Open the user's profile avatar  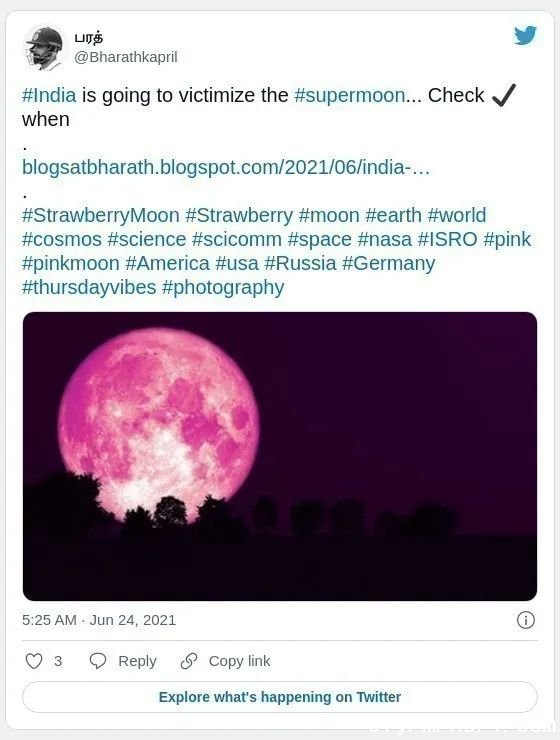[x=43, y=48]
